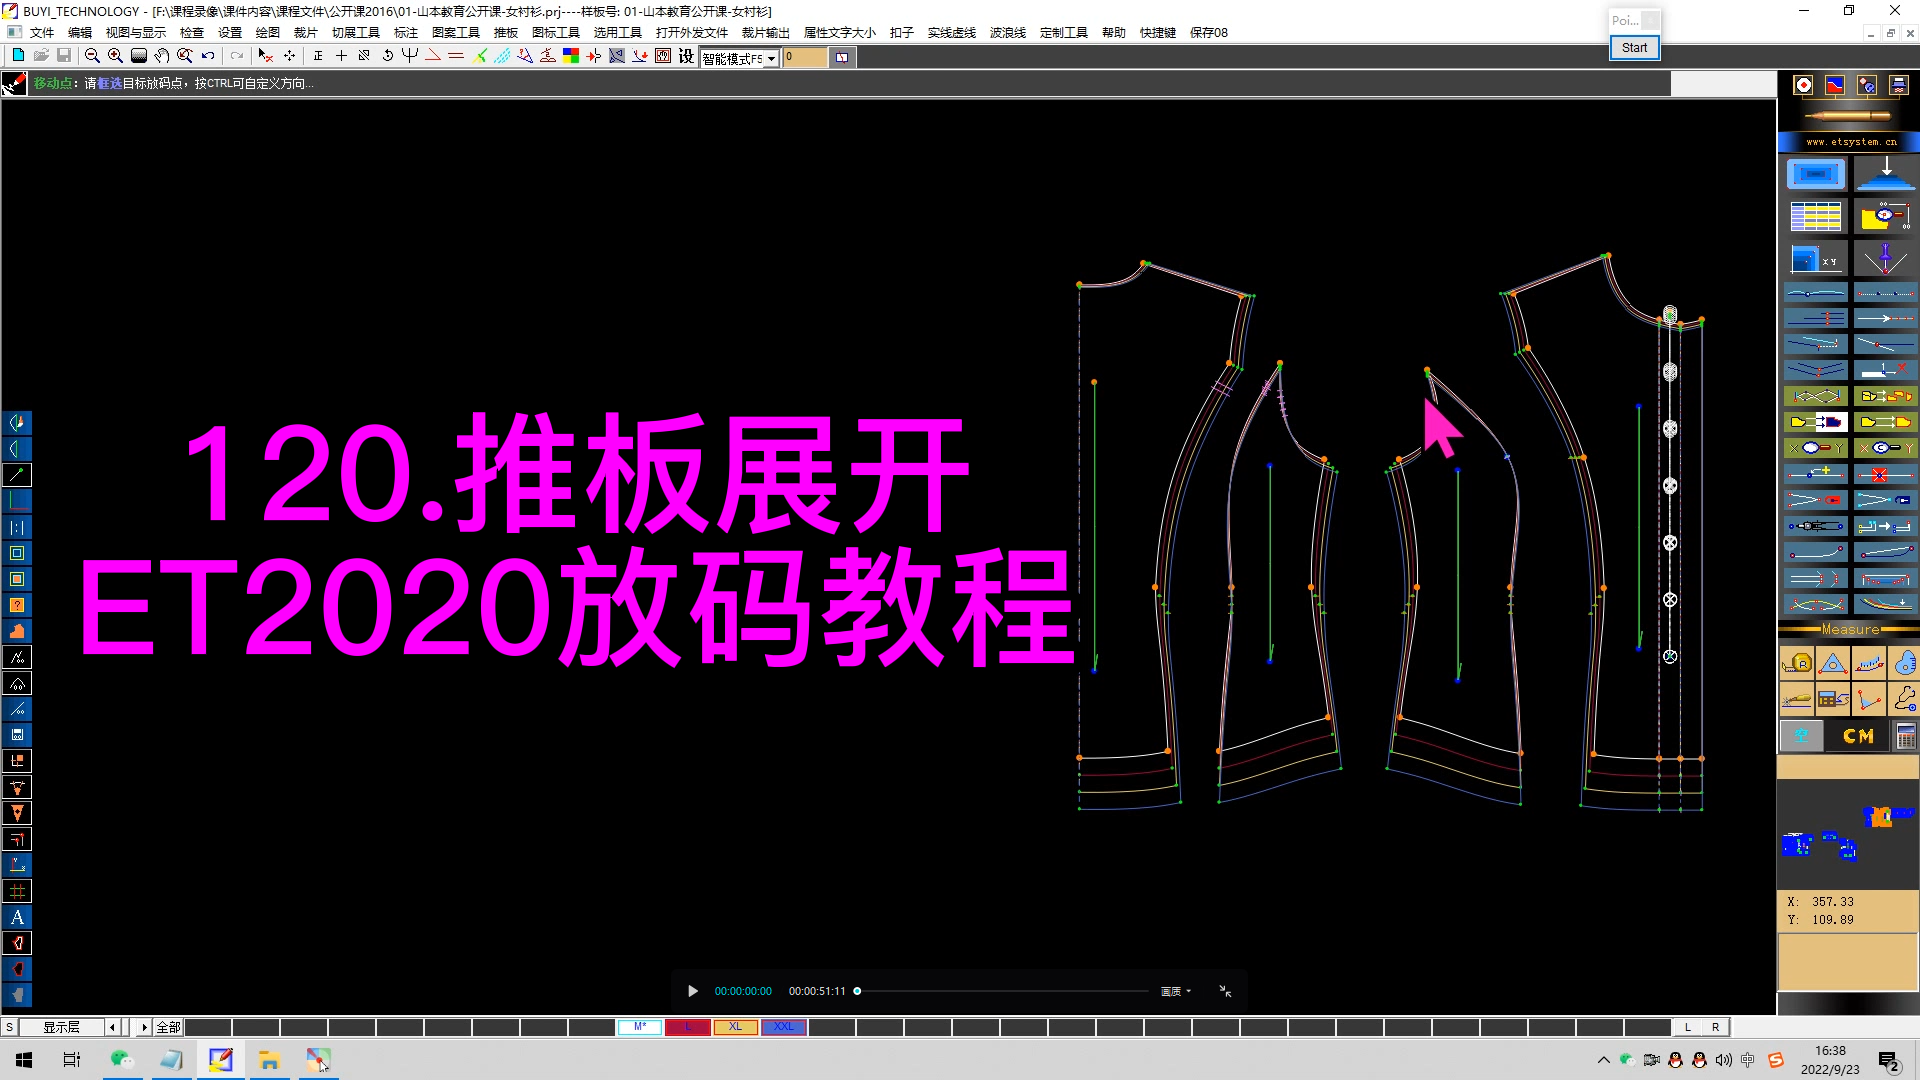The height and width of the screenshot is (1080, 1920).
Task: Click the video progress slider handle
Action: (857, 991)
